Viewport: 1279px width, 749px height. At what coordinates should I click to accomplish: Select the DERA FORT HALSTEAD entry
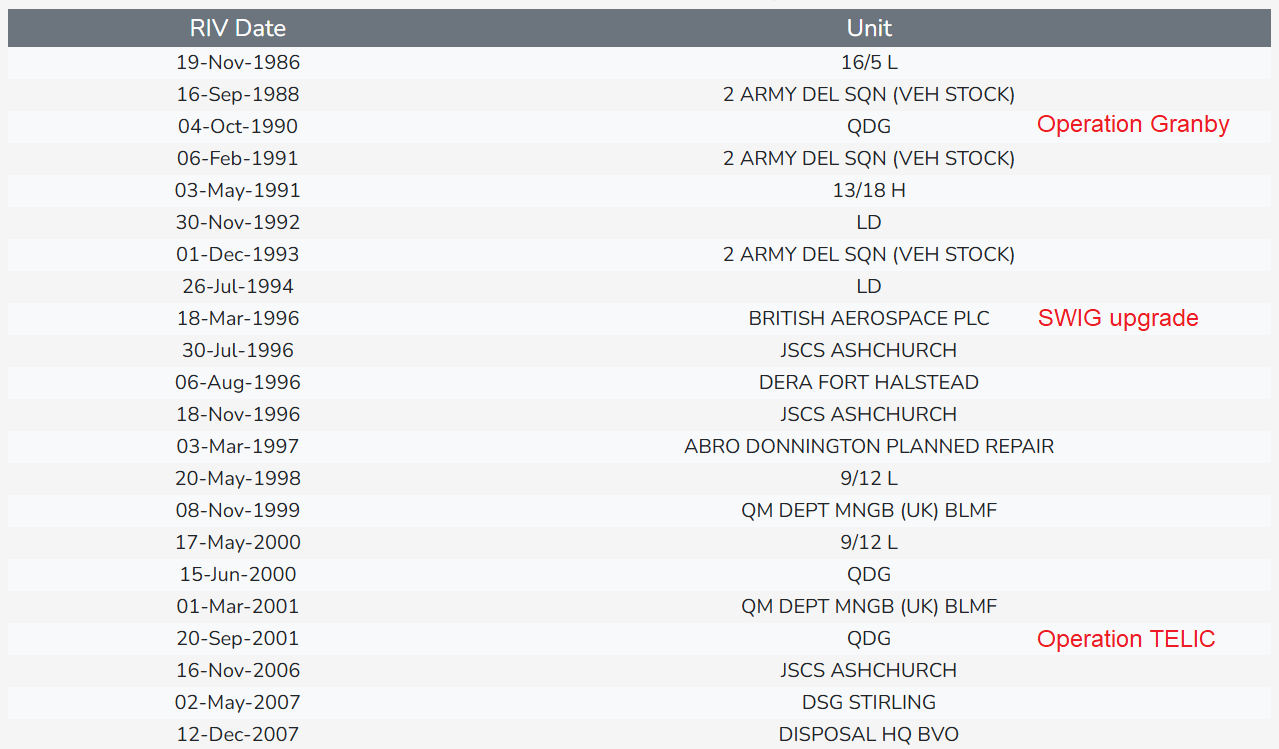tap(869, 382)
